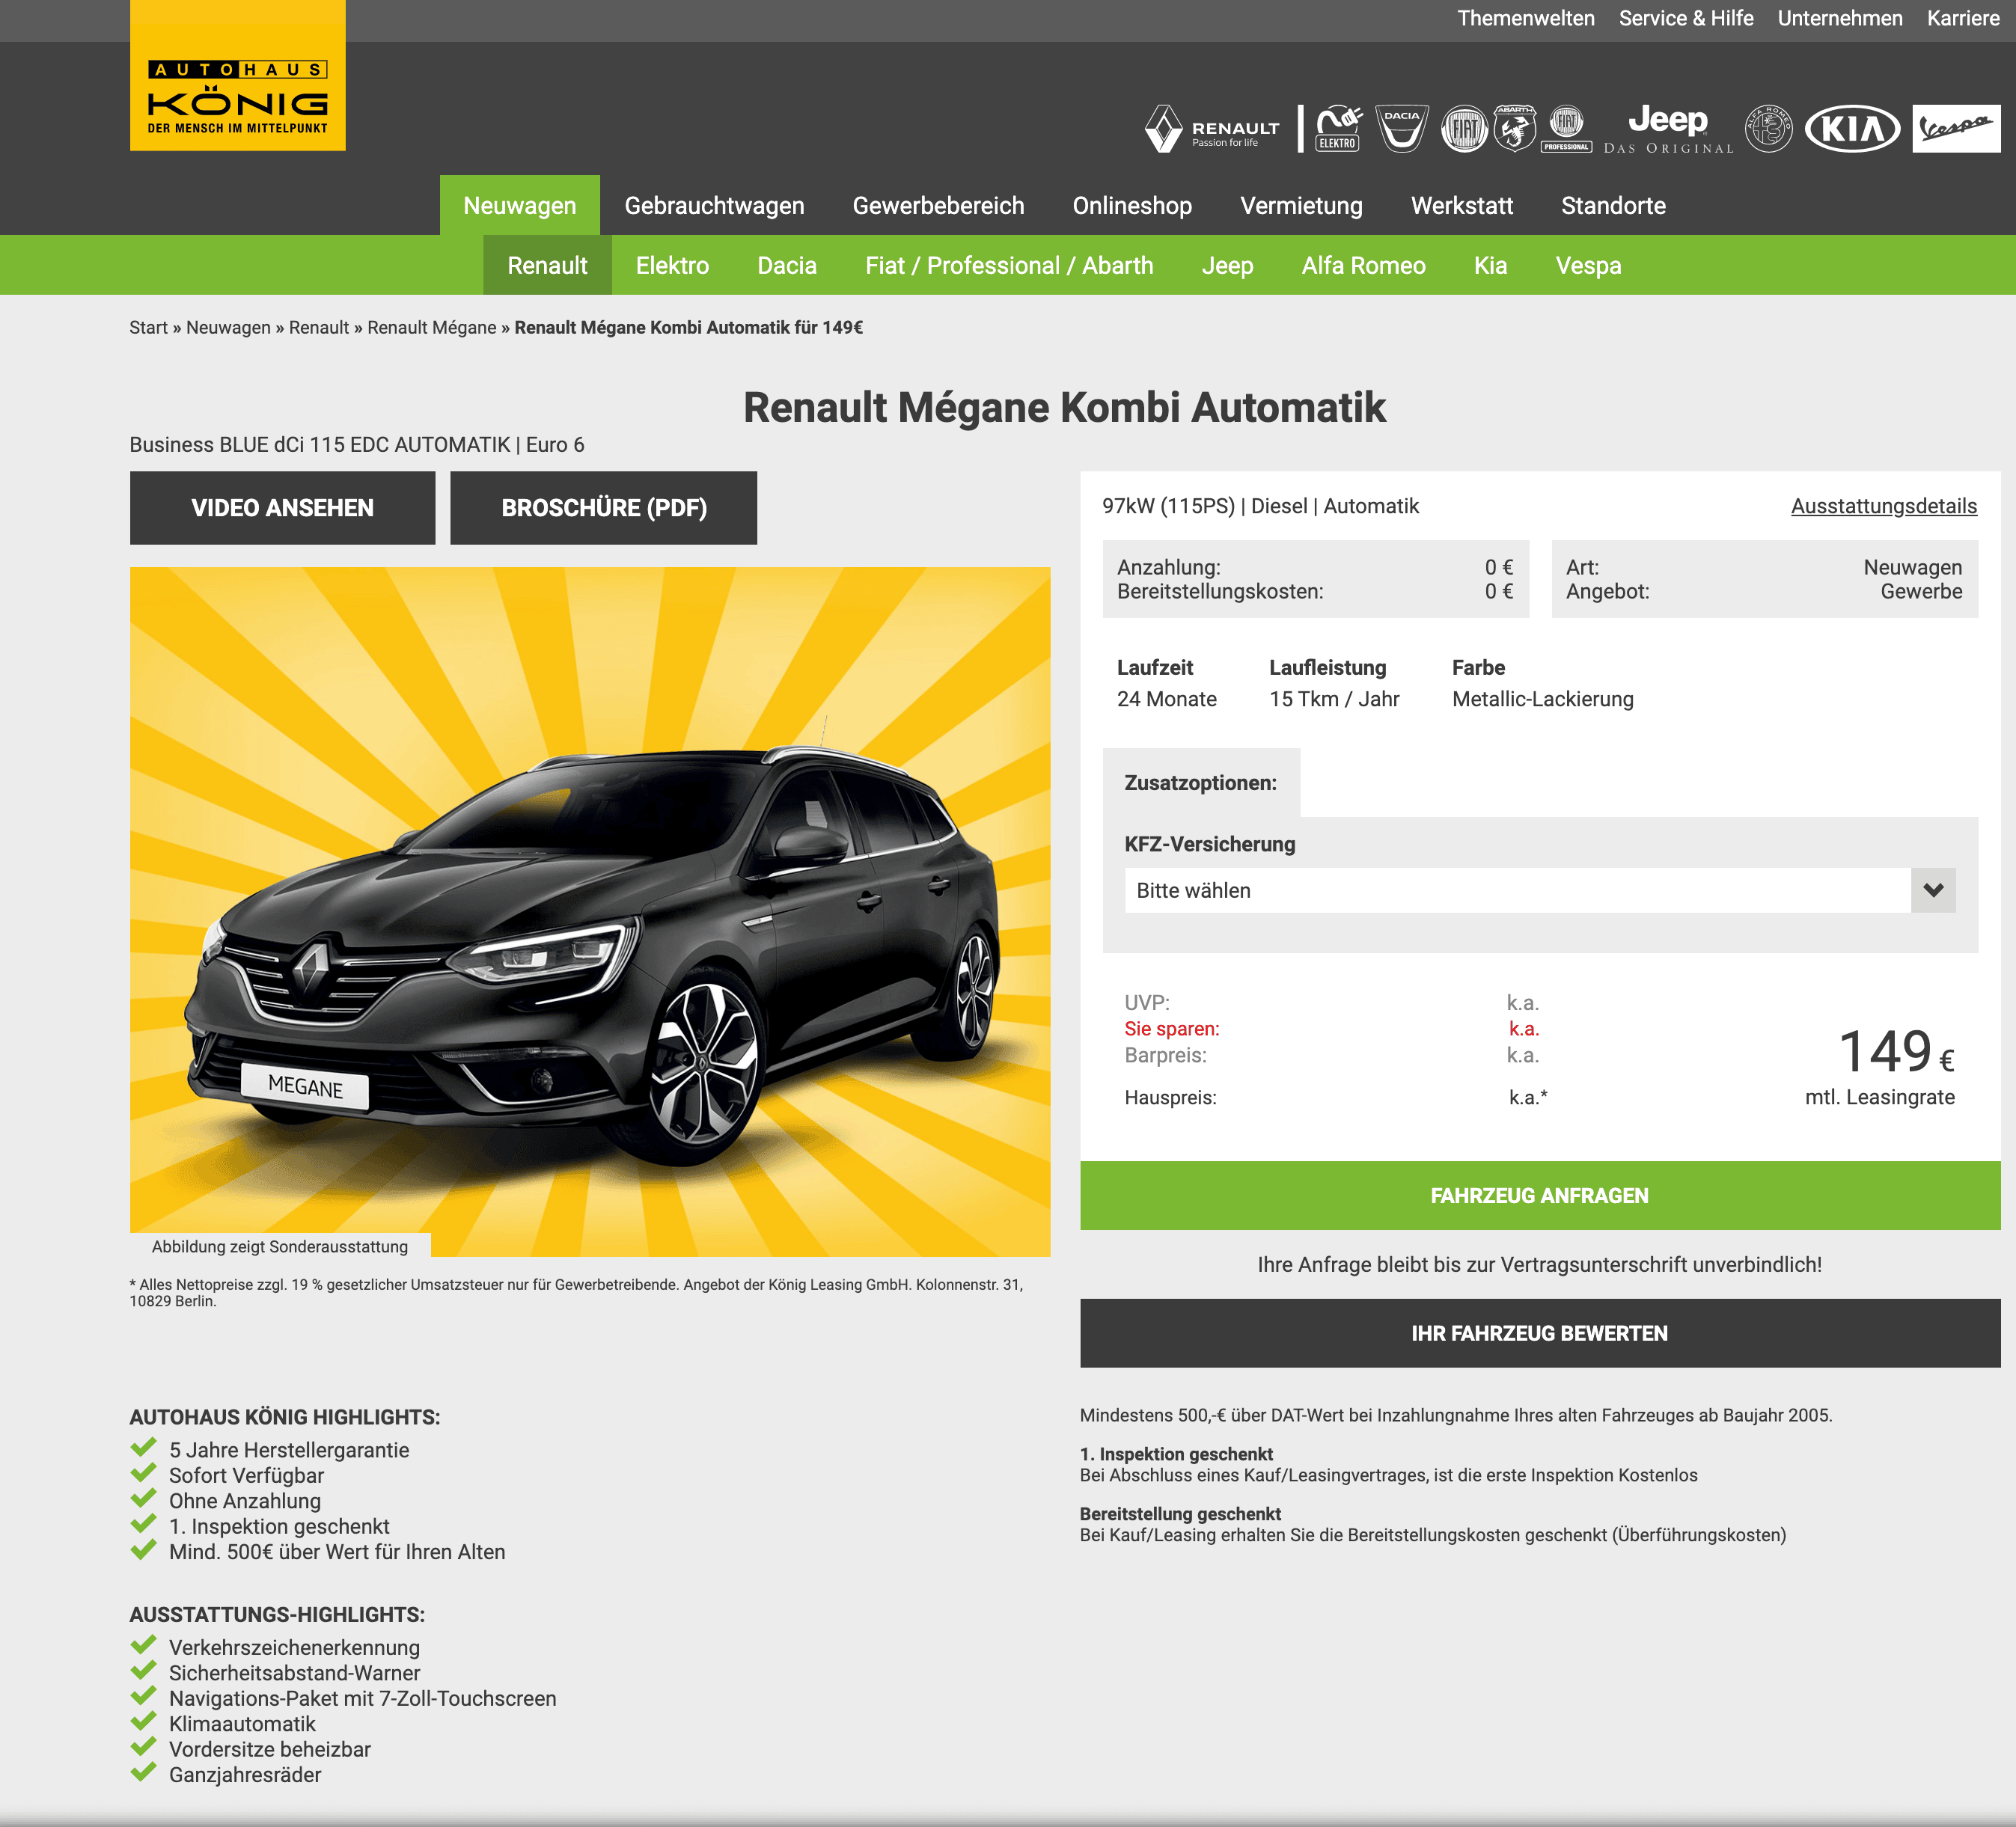The image size is (2016, 1827).
Task: Open the Vermietung menu item
Action: [1301, 205]
